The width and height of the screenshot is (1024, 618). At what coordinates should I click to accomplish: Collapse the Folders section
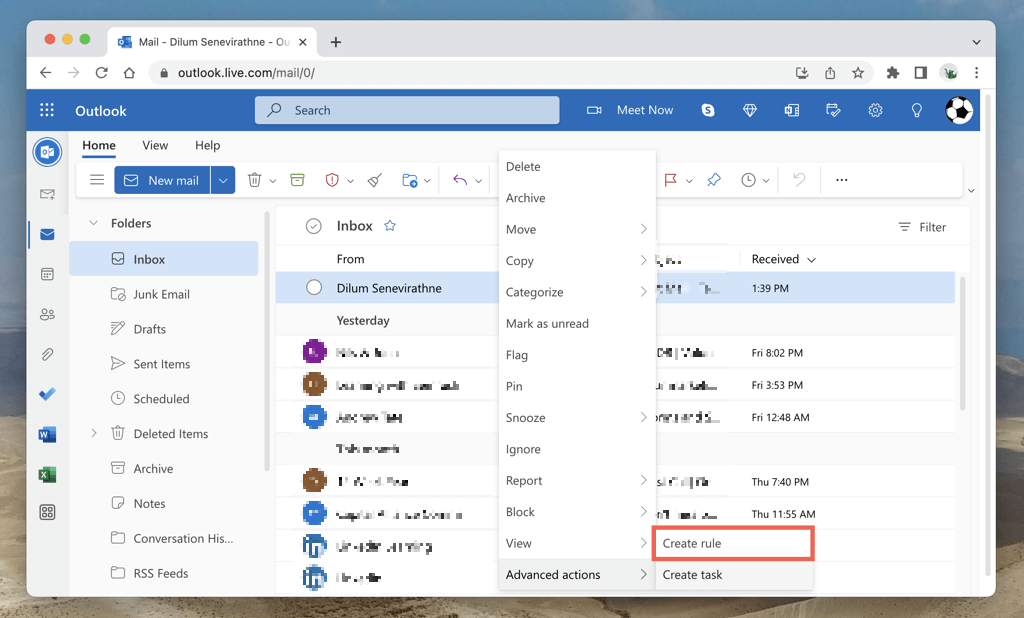click(94, 223)
